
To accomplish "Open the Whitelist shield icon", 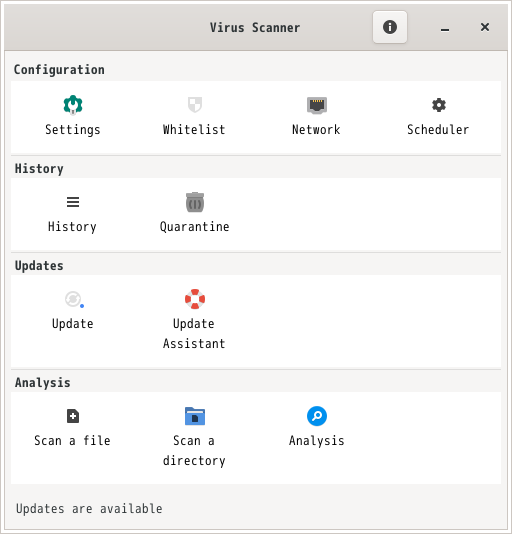I will click(195, 105).
